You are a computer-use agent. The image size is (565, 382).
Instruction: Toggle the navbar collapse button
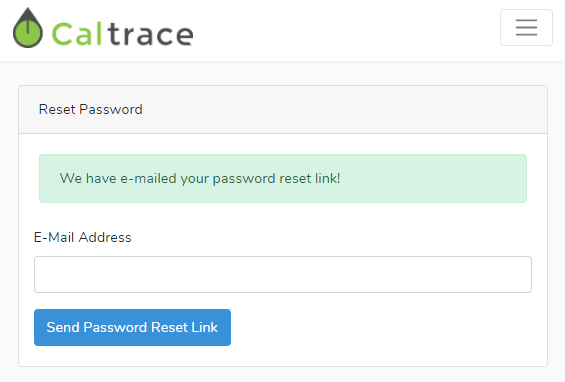(526, 28)
